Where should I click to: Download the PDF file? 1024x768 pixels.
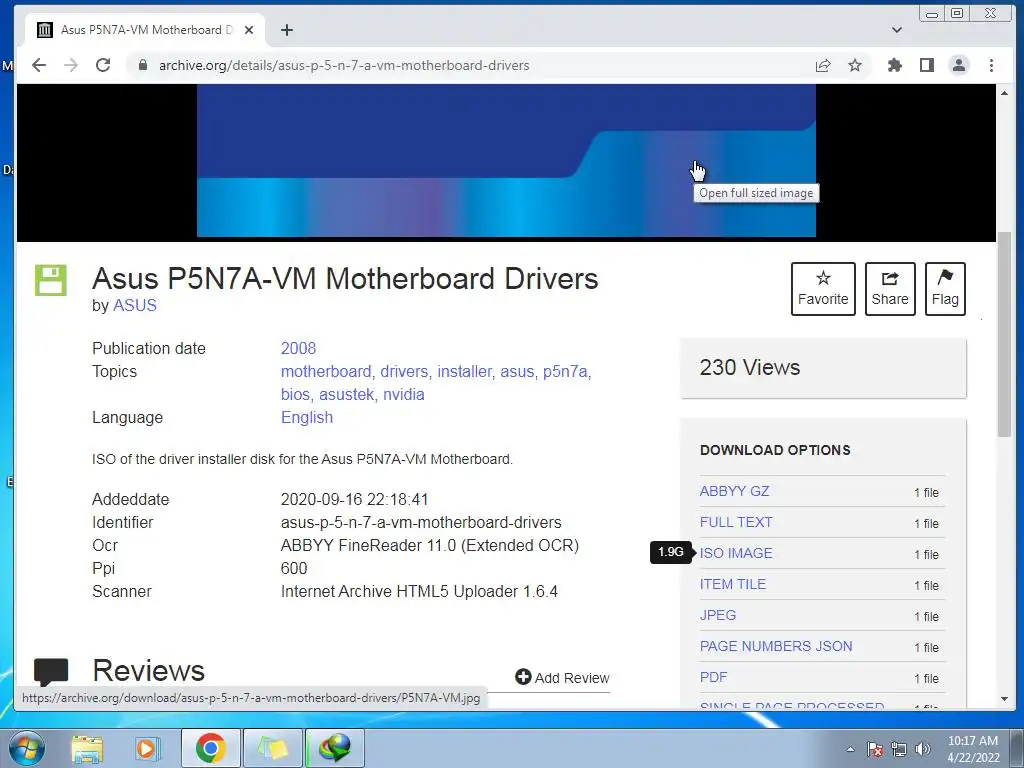(713, 677)
